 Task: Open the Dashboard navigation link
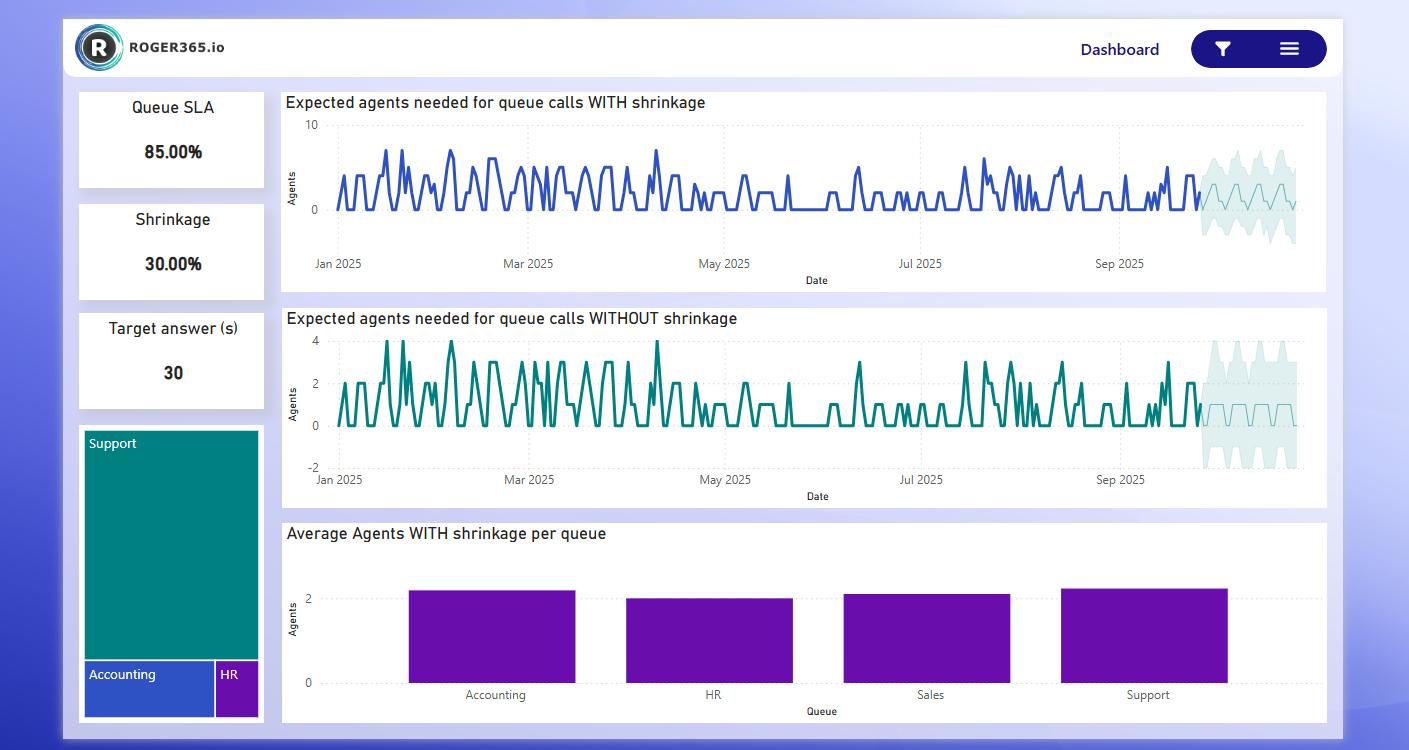point(1119,50)
